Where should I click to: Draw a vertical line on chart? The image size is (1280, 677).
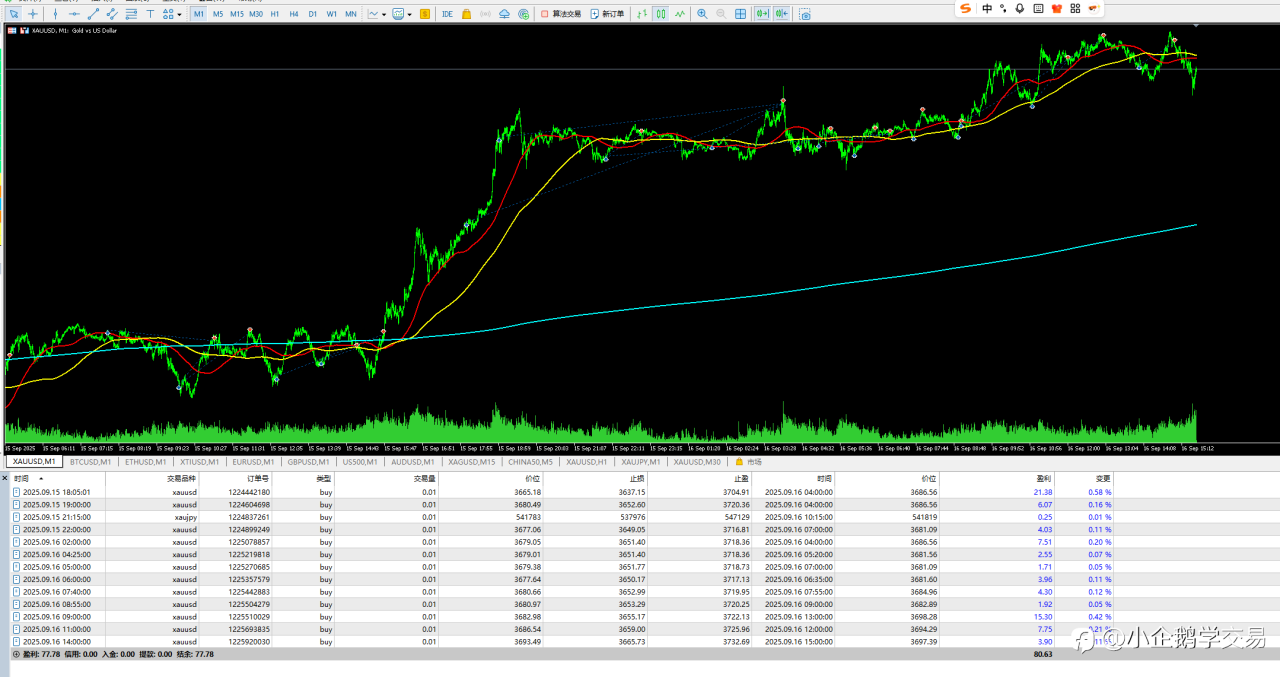[x=55, y=14]
